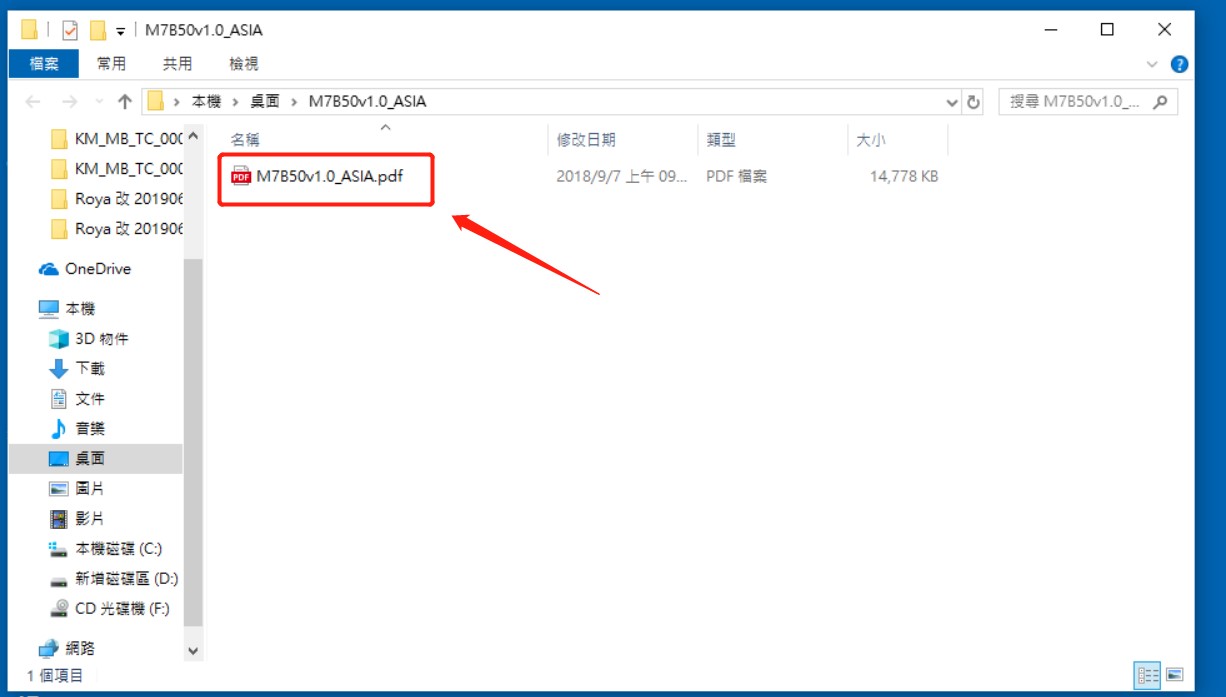Open OneDrive in the navigation pane
Viewport: 1226px width, 697px height.
97,269
